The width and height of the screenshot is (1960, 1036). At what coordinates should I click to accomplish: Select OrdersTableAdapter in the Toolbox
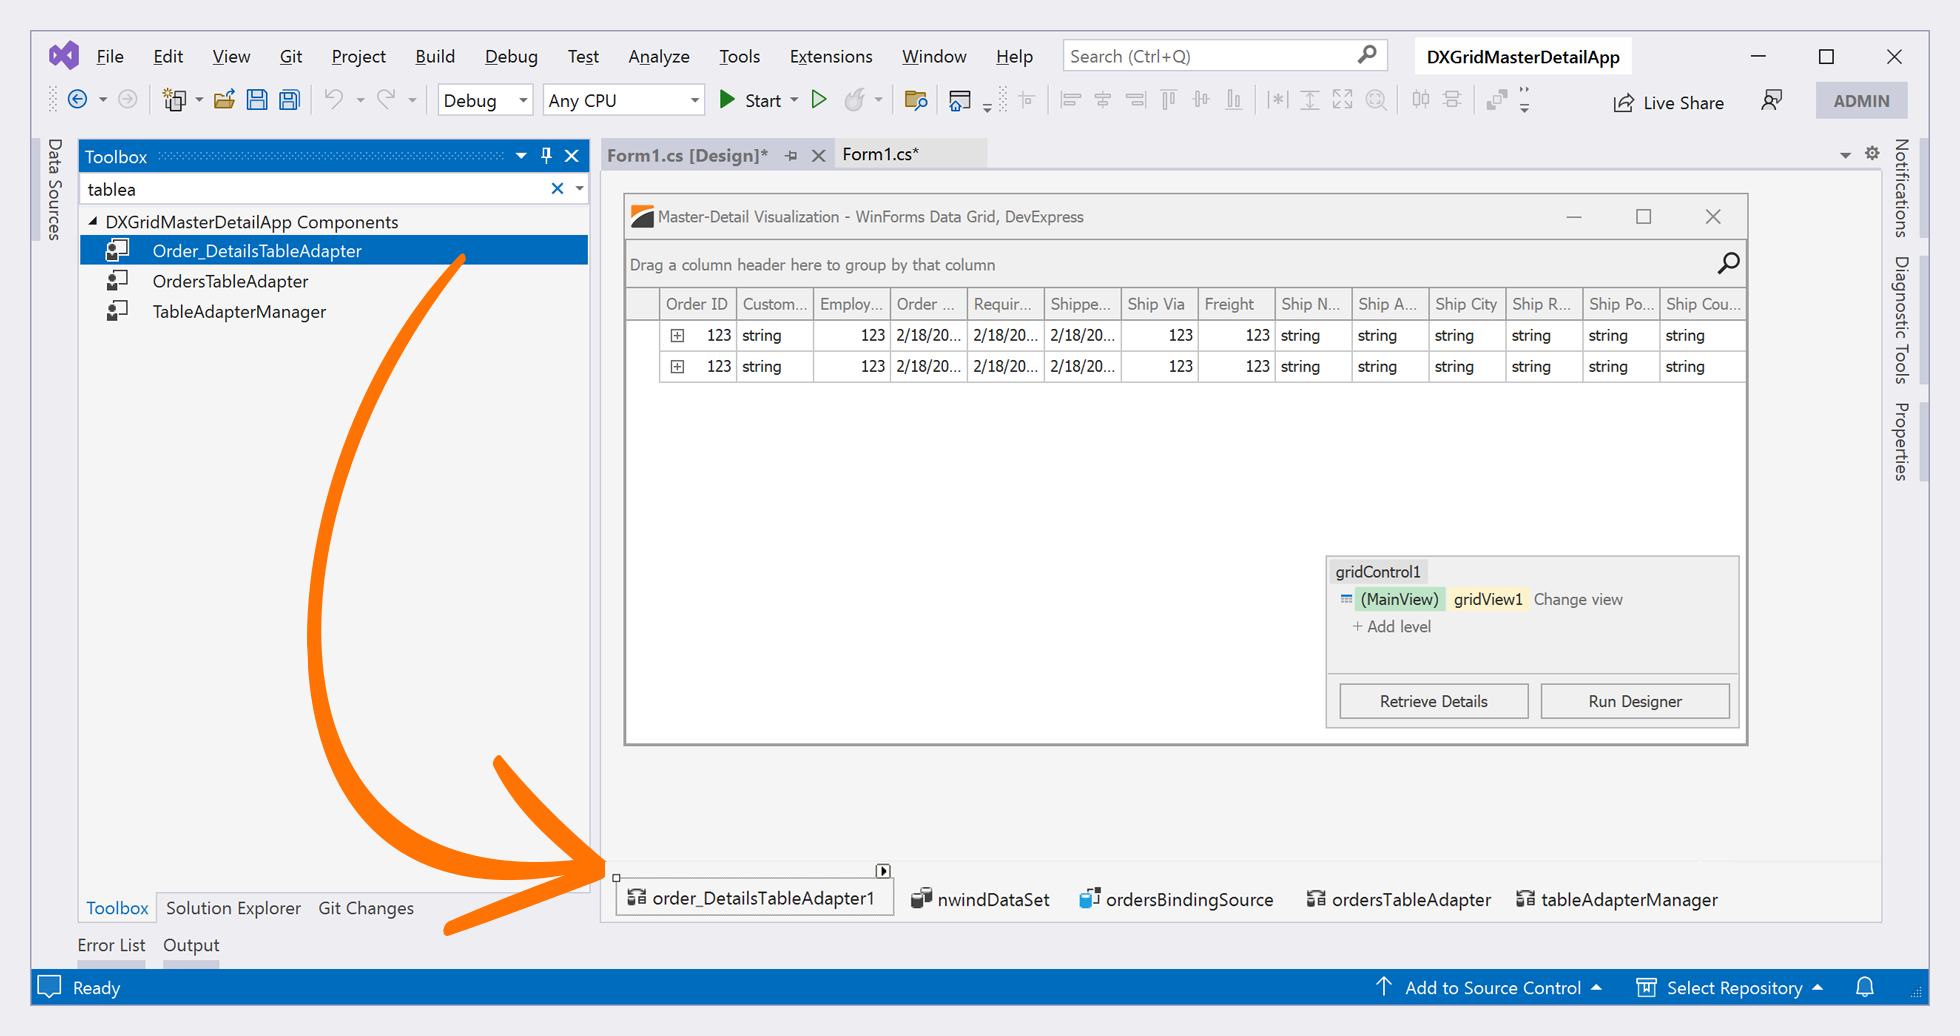coord(230,281)
